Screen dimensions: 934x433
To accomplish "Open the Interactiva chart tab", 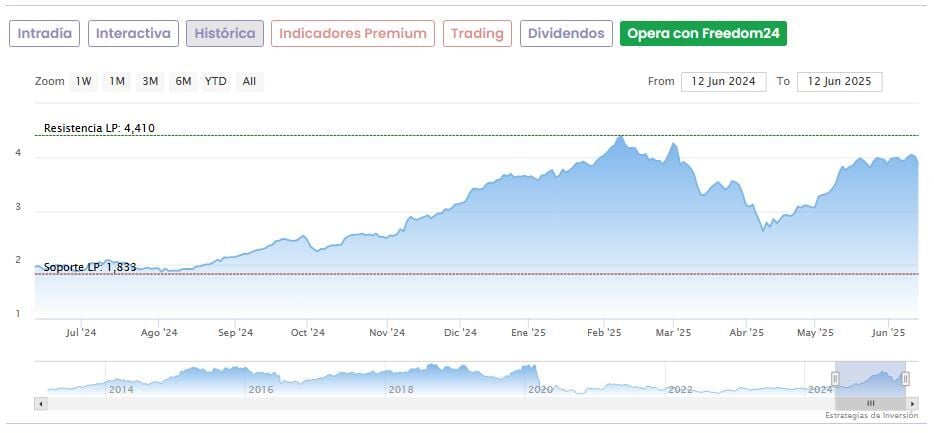I will click(133, 33).
